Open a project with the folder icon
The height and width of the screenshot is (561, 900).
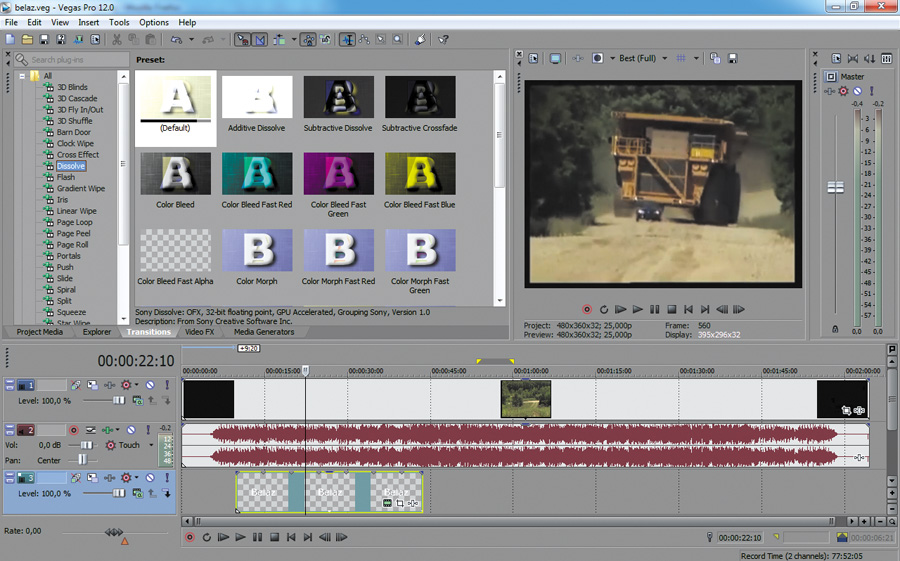coord(27,40)
